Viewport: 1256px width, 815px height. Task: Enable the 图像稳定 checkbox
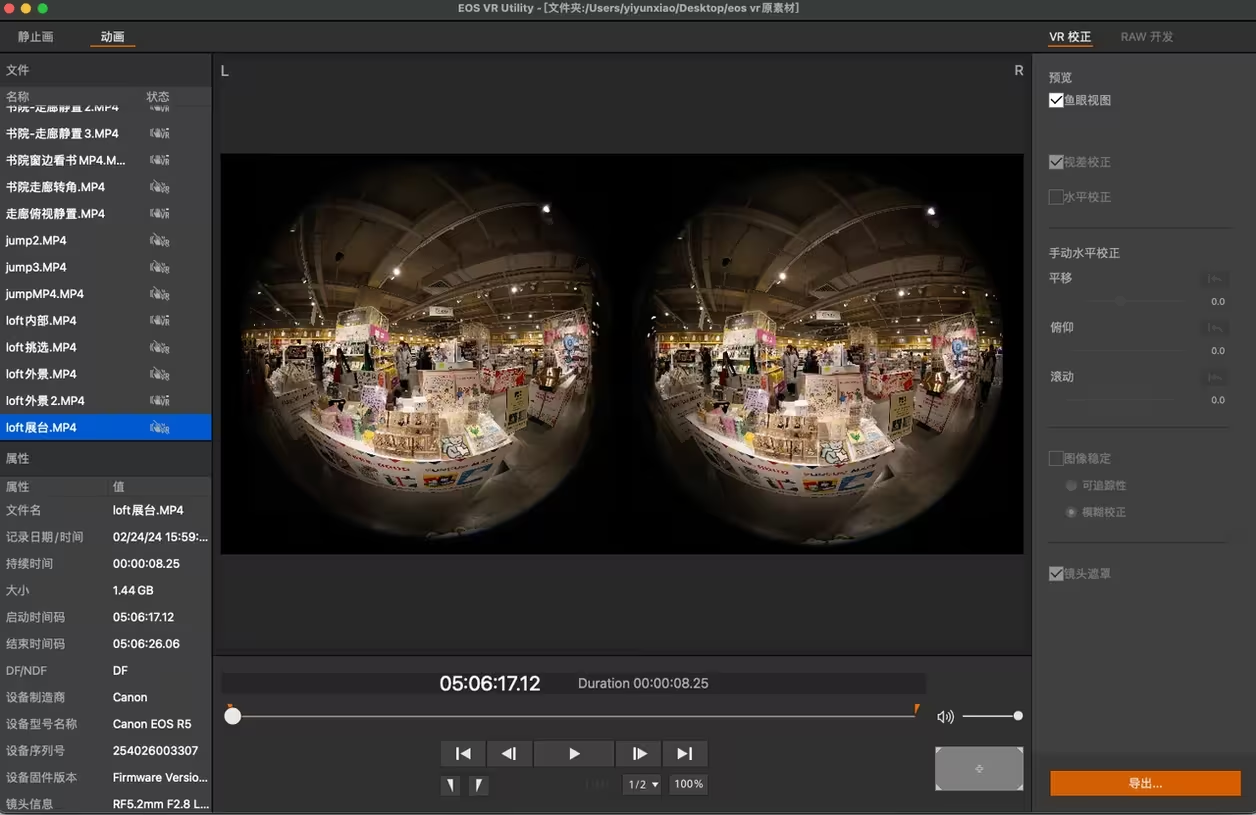point(1056,458)
